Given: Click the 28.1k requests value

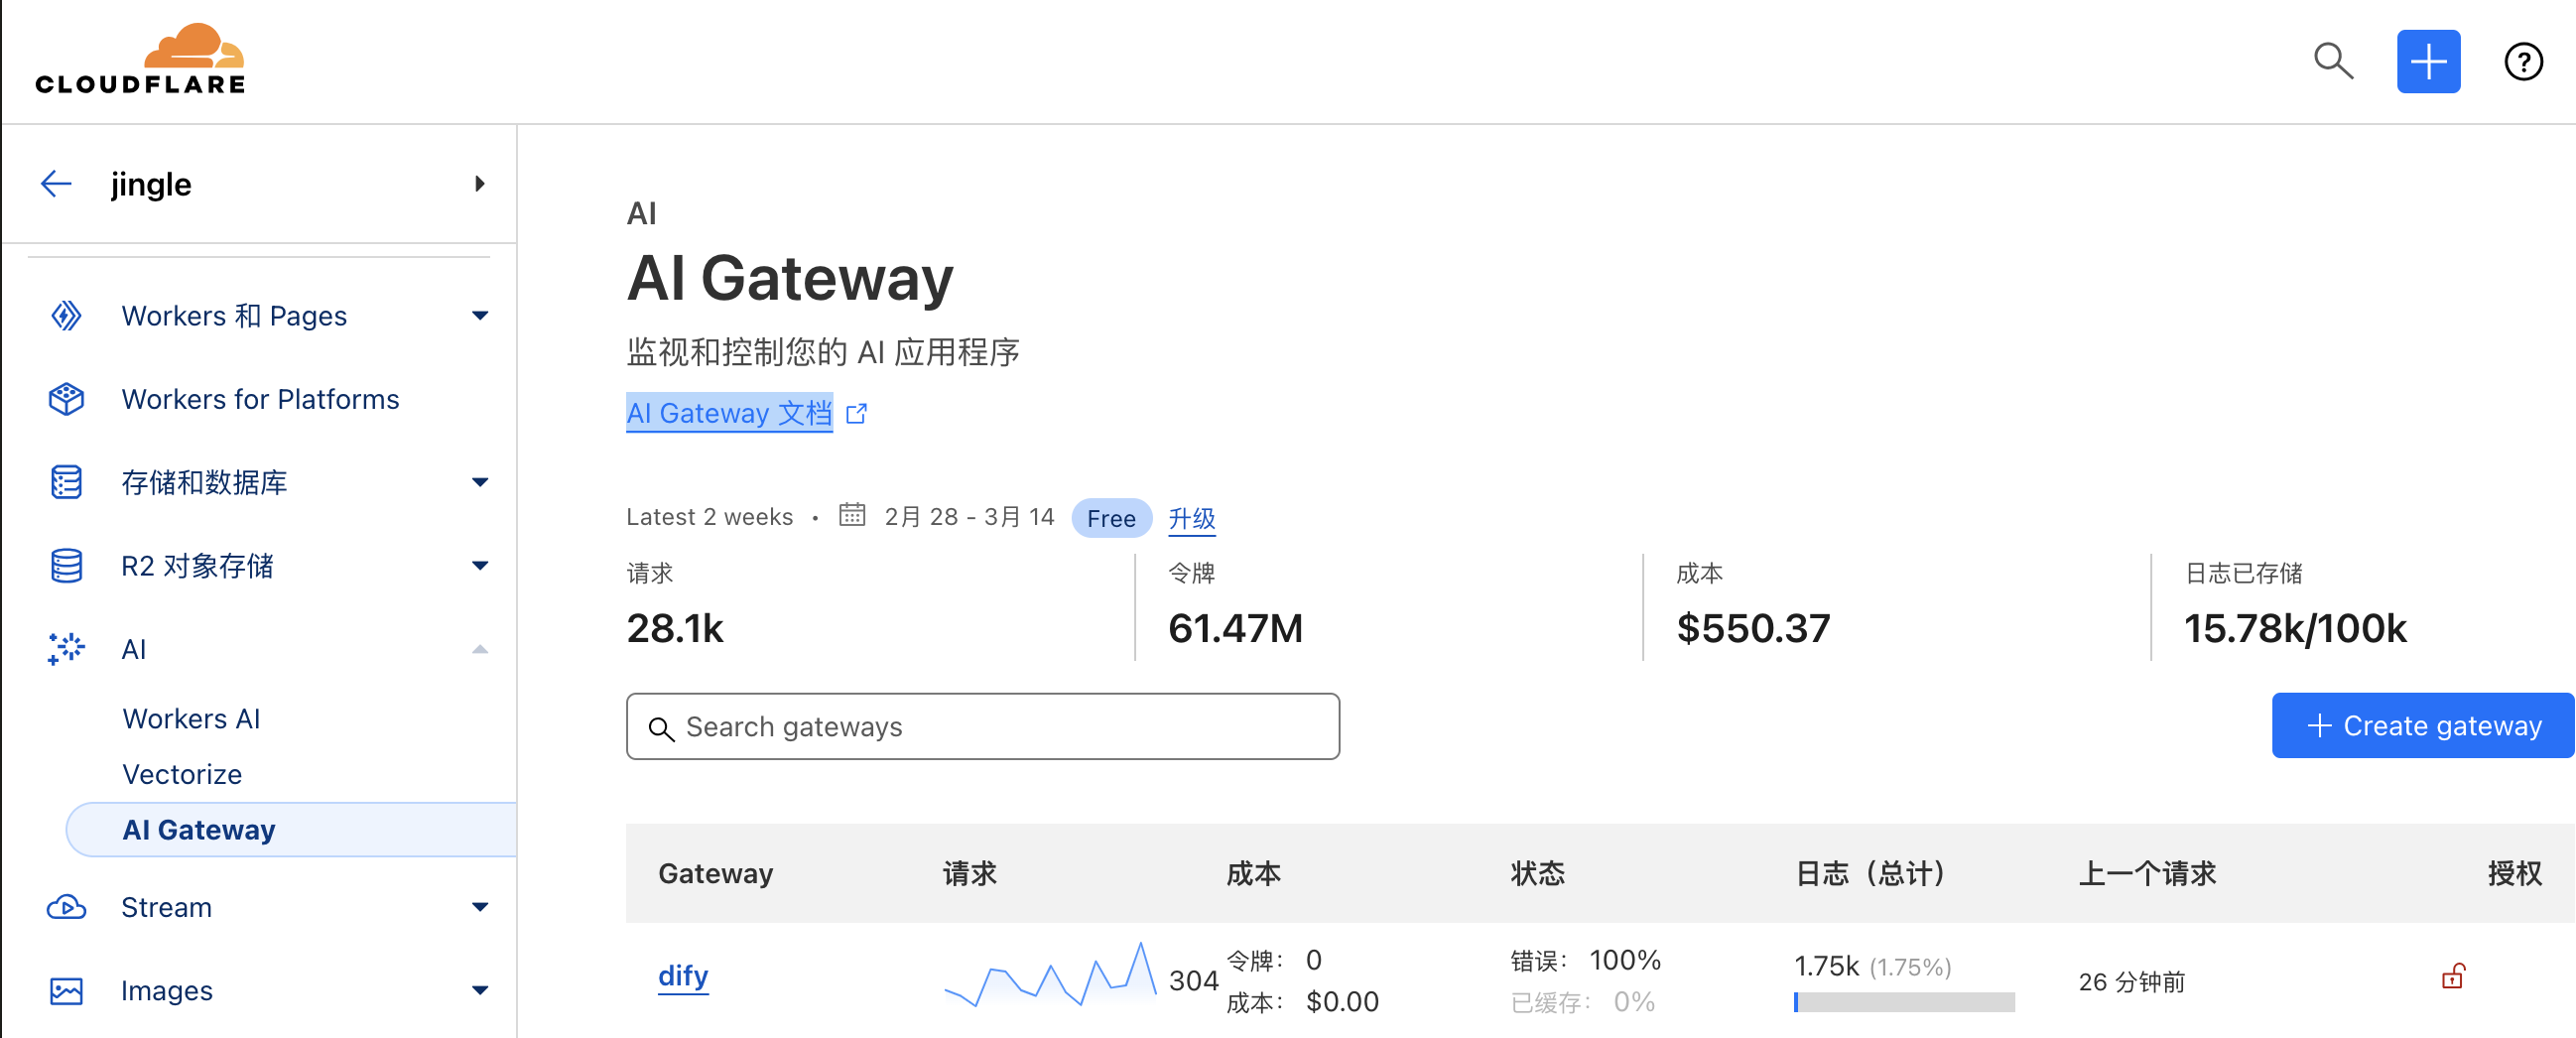Looking at the screenshot, I should click(x=675, y=629).
